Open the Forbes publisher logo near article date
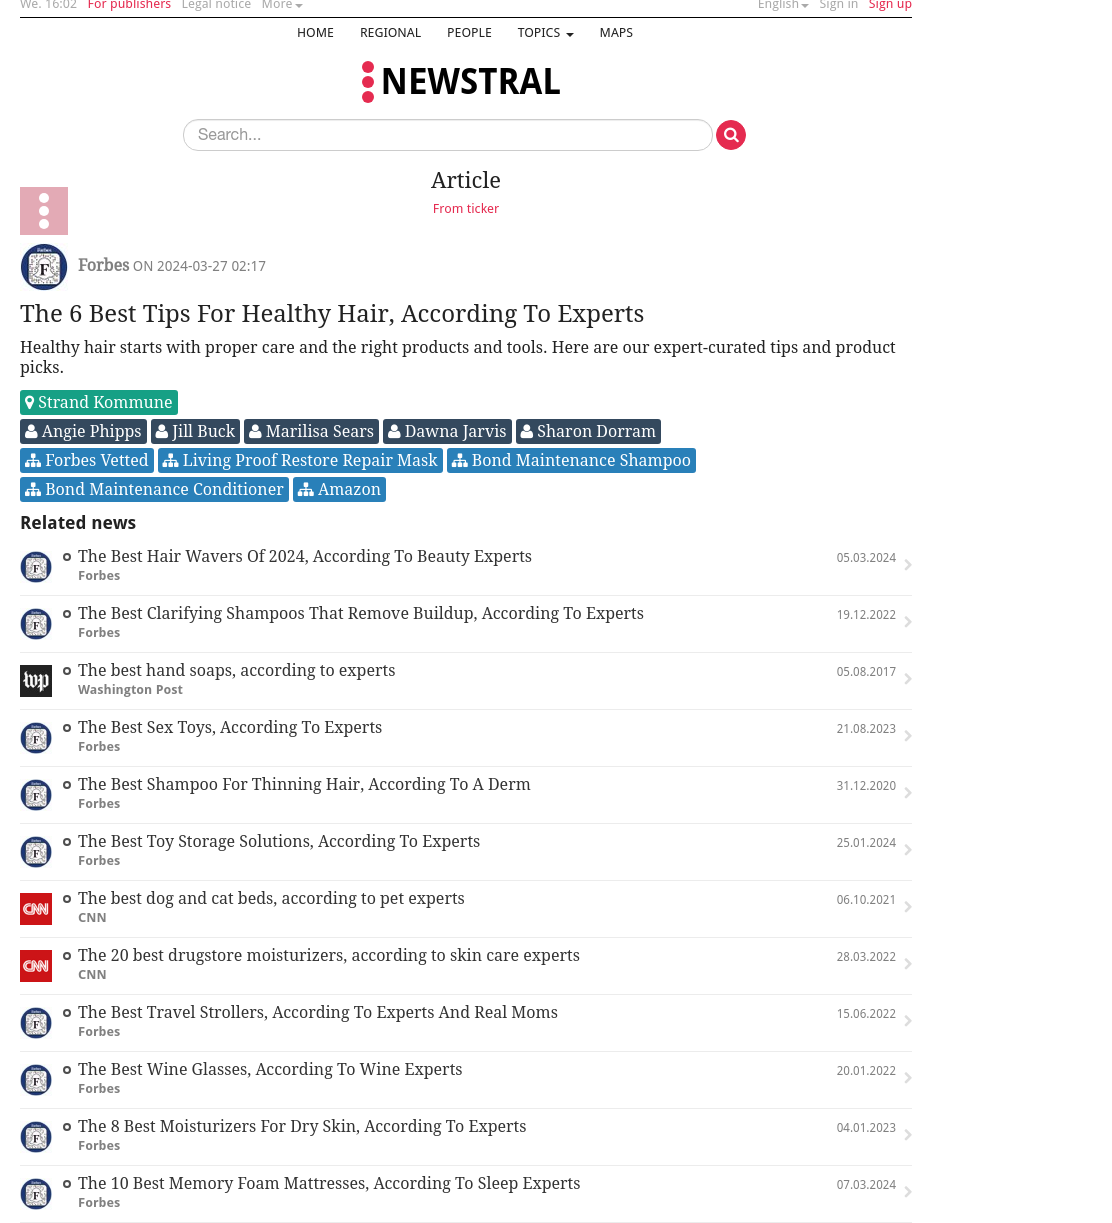 (44, 267)
